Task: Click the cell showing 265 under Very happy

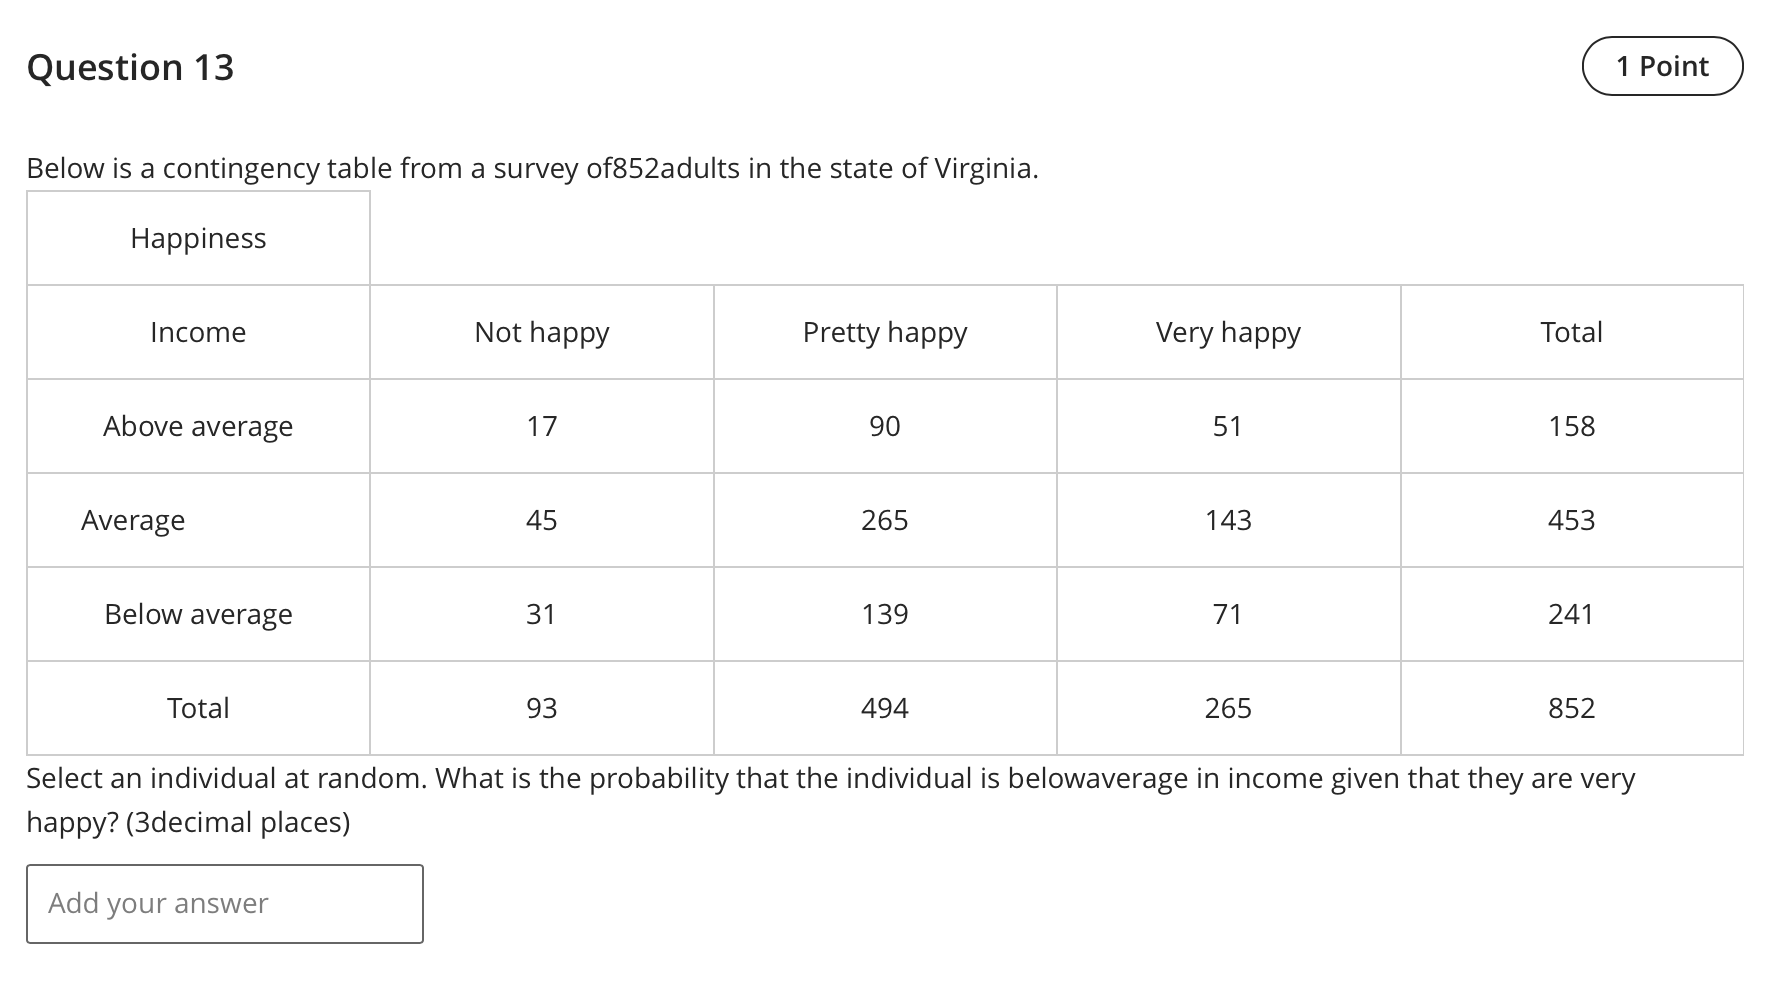Action: click(1228, 708)
